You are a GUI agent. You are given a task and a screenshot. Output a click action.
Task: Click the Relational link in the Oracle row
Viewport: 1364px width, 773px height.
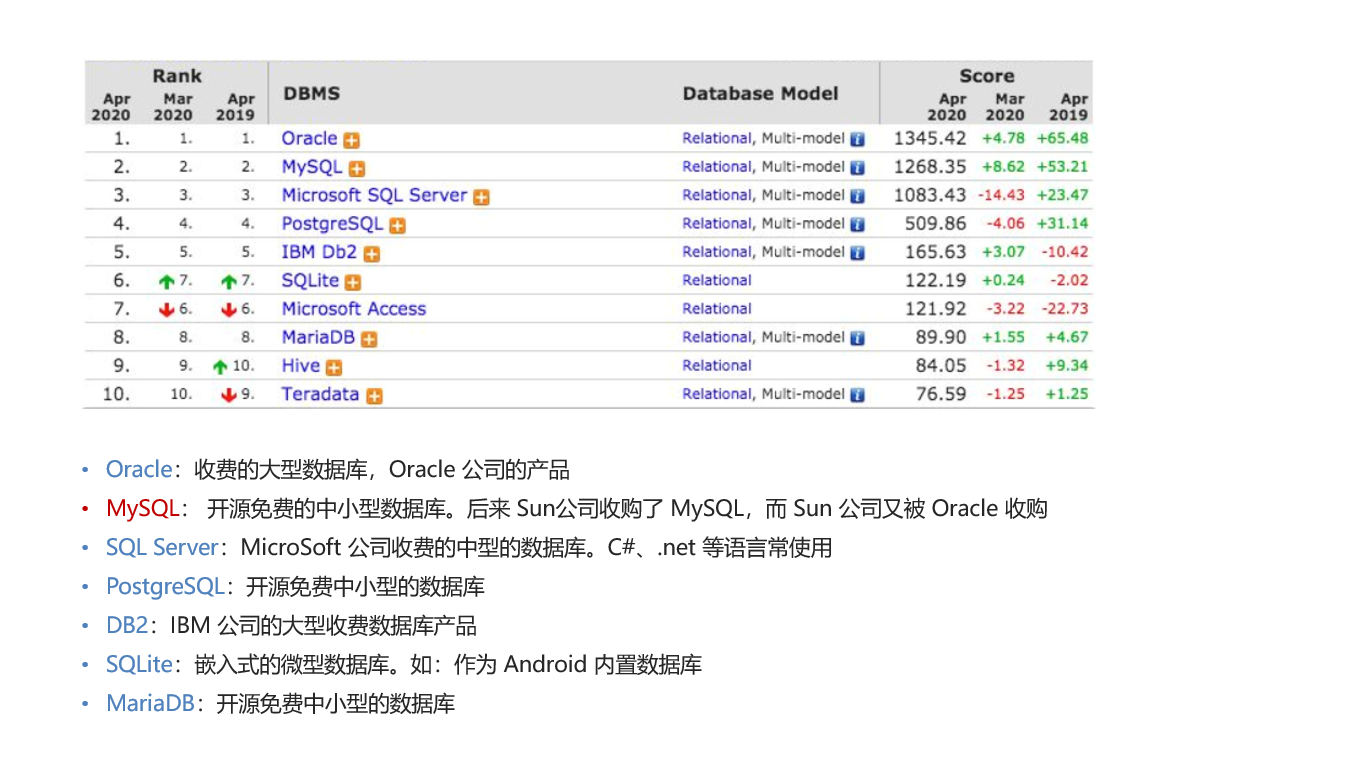click(717, 139)
